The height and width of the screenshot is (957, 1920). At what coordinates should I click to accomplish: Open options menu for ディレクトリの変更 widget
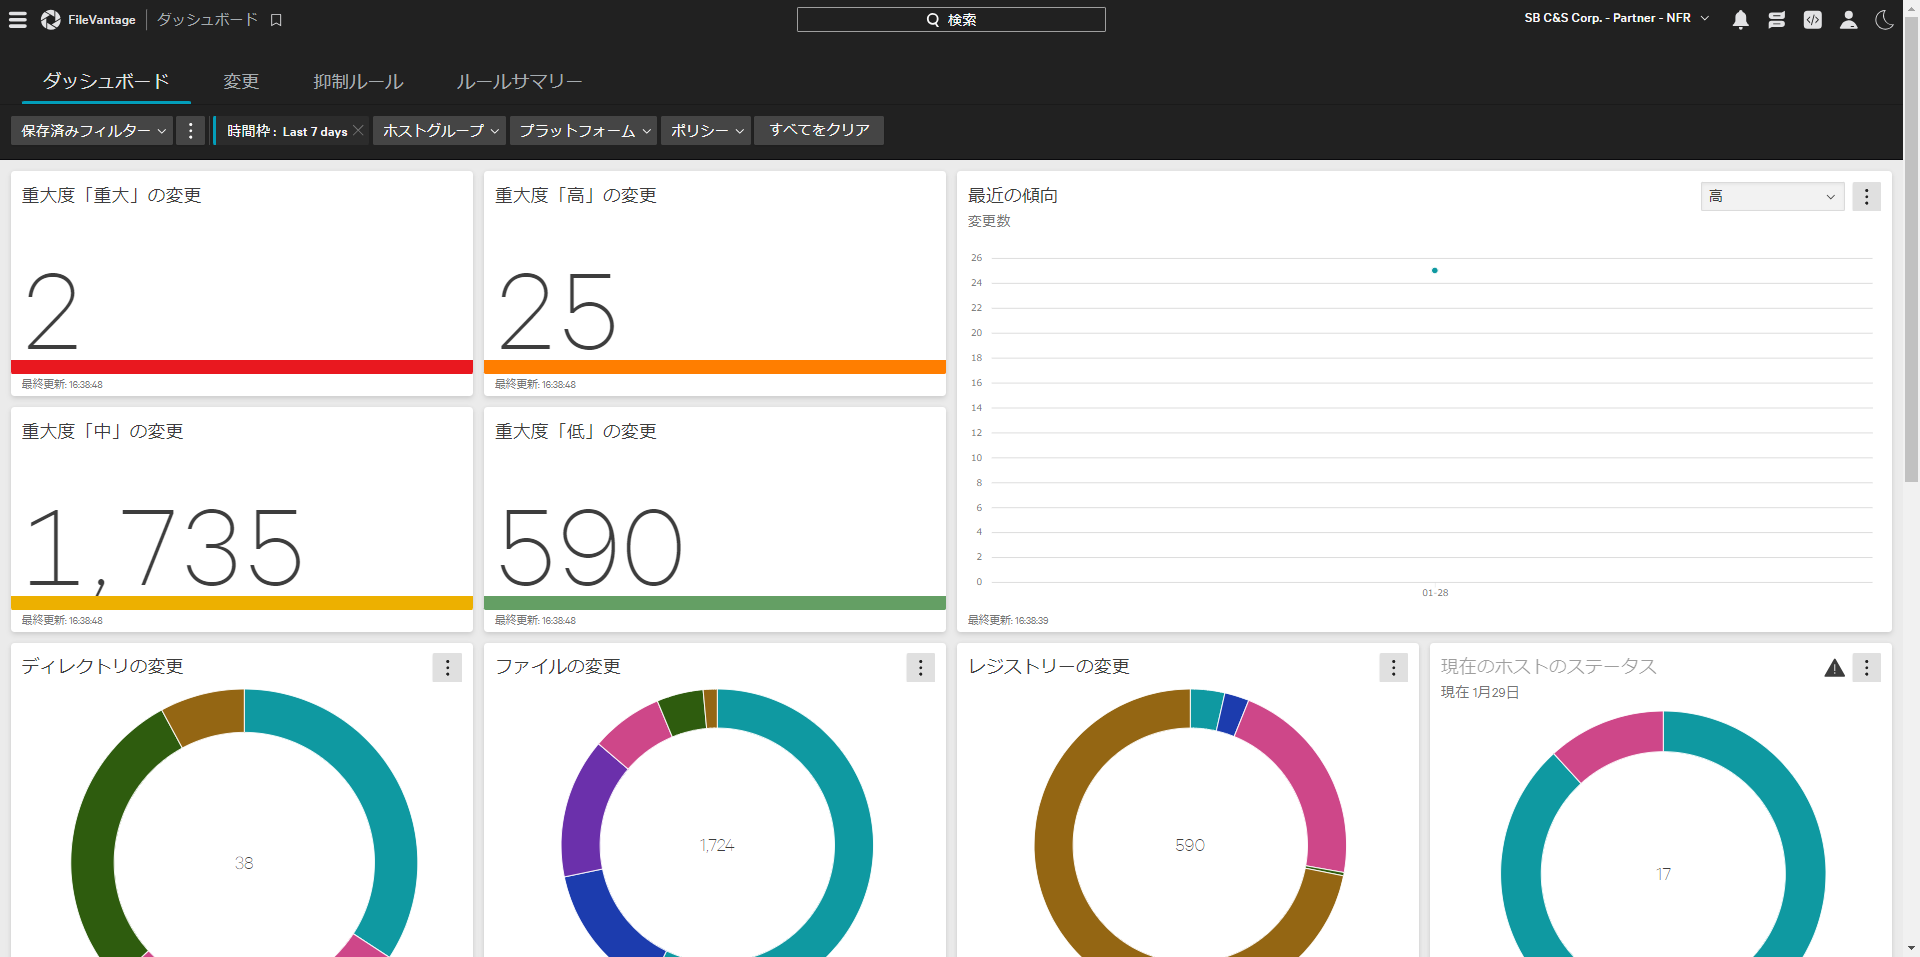pos(447,668)
